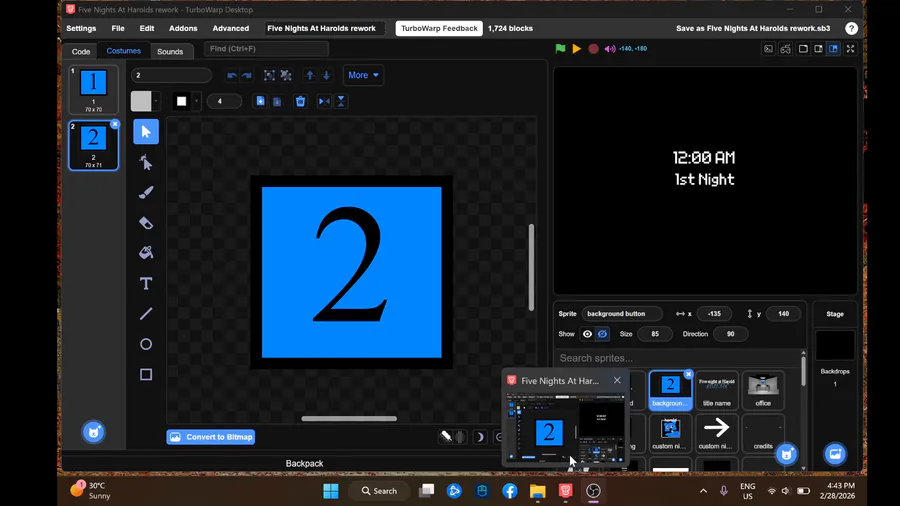The width and height of the screenshot is (900, 506).
Task: Open the fill color dropdown
Action: click(156, 102)
